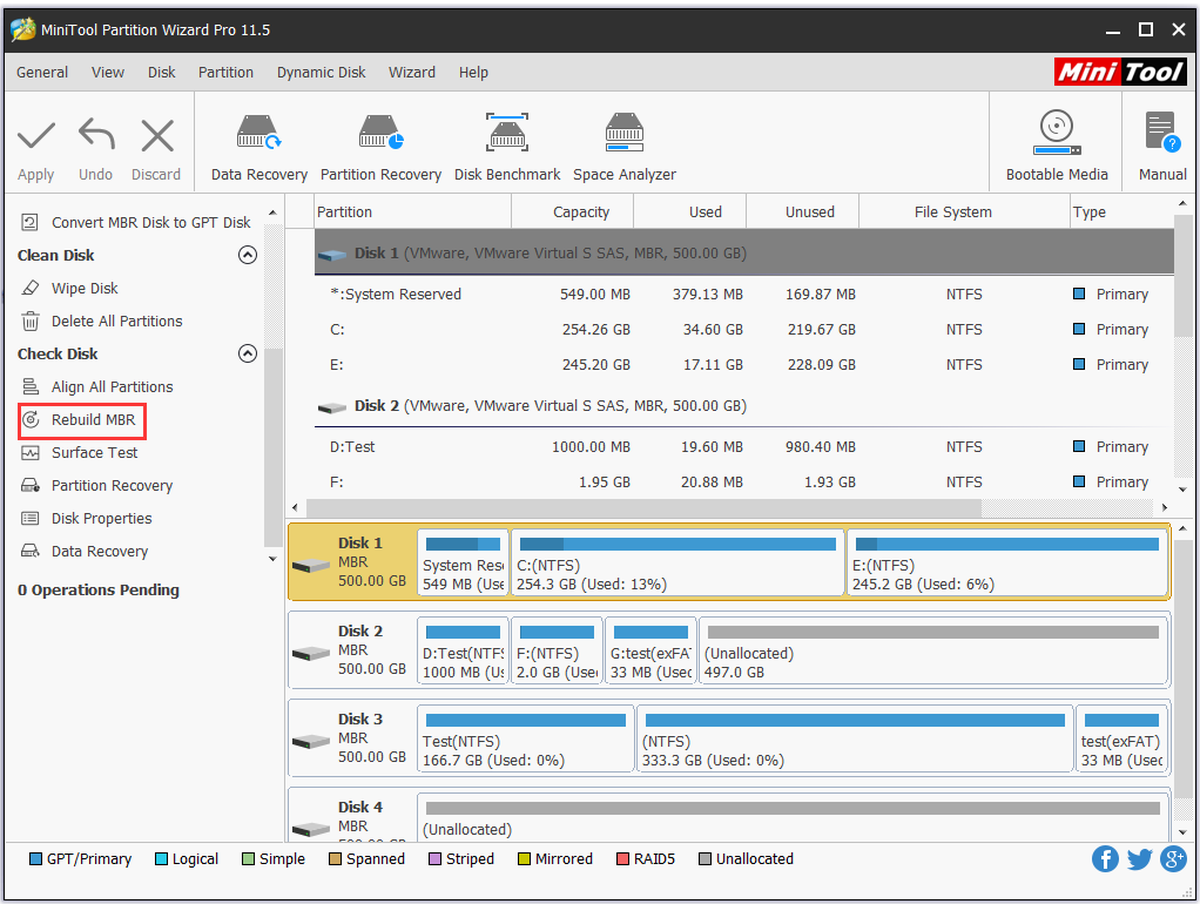This screenshot has height=904, width=1200.
Task: Click E:(NTFS) block in Disk 1 map
Action: click(1006, 564)
